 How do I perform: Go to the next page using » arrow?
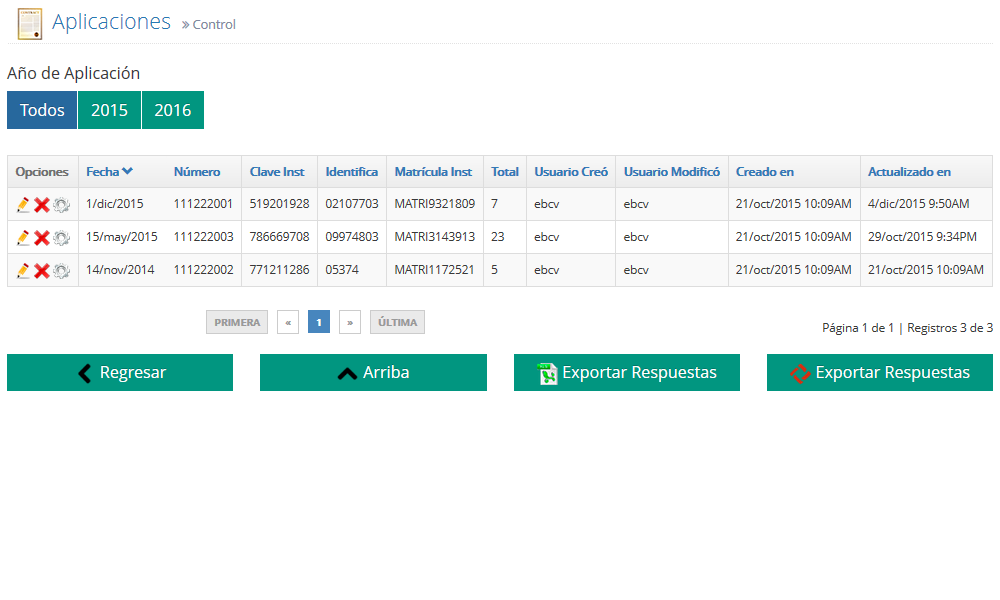(350, 322)
